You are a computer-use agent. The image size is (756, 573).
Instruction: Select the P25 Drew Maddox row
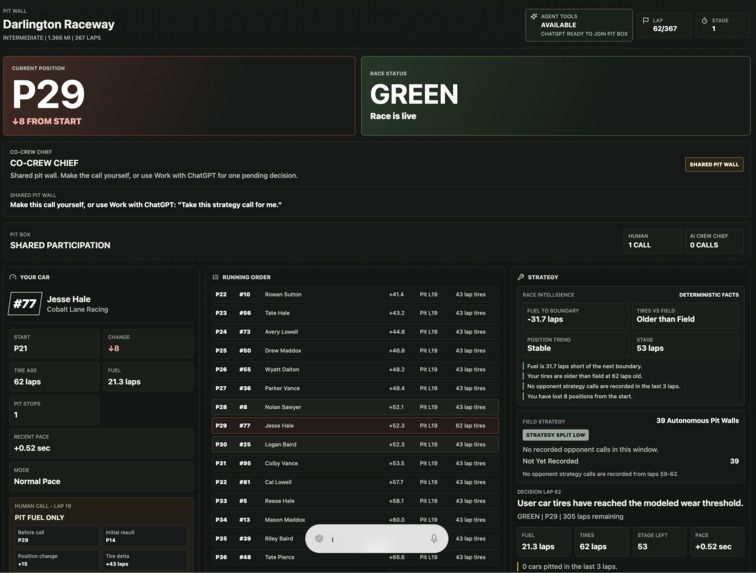click(355, 351)
